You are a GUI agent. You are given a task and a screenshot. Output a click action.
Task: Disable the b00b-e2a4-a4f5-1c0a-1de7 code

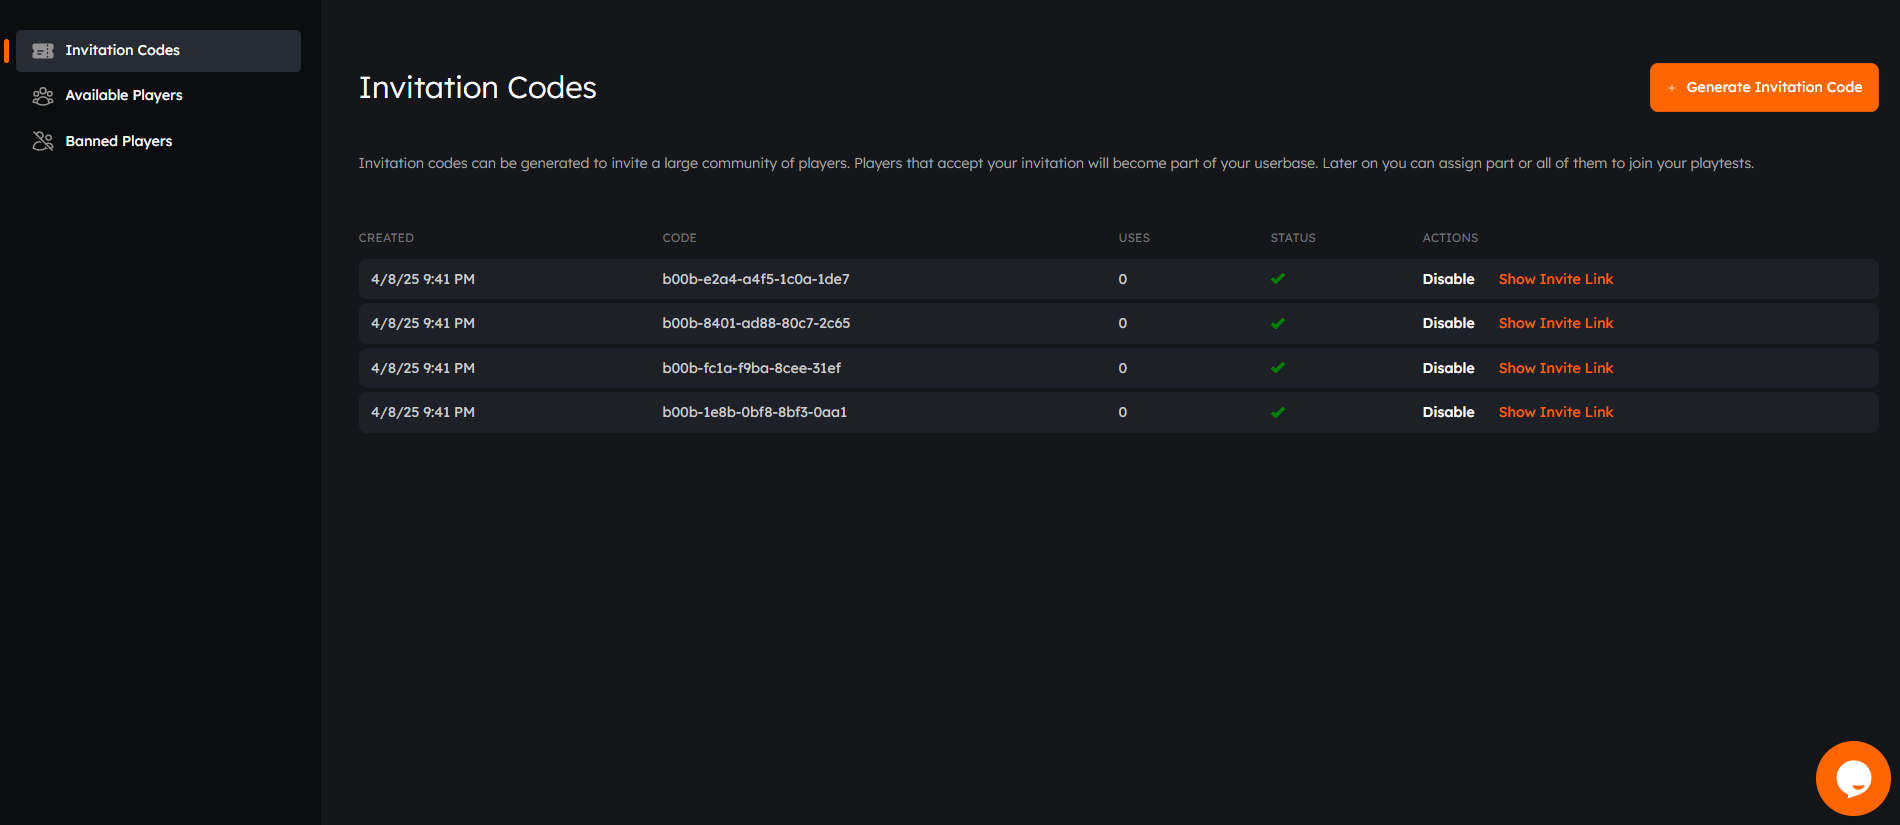point(1448,279)
